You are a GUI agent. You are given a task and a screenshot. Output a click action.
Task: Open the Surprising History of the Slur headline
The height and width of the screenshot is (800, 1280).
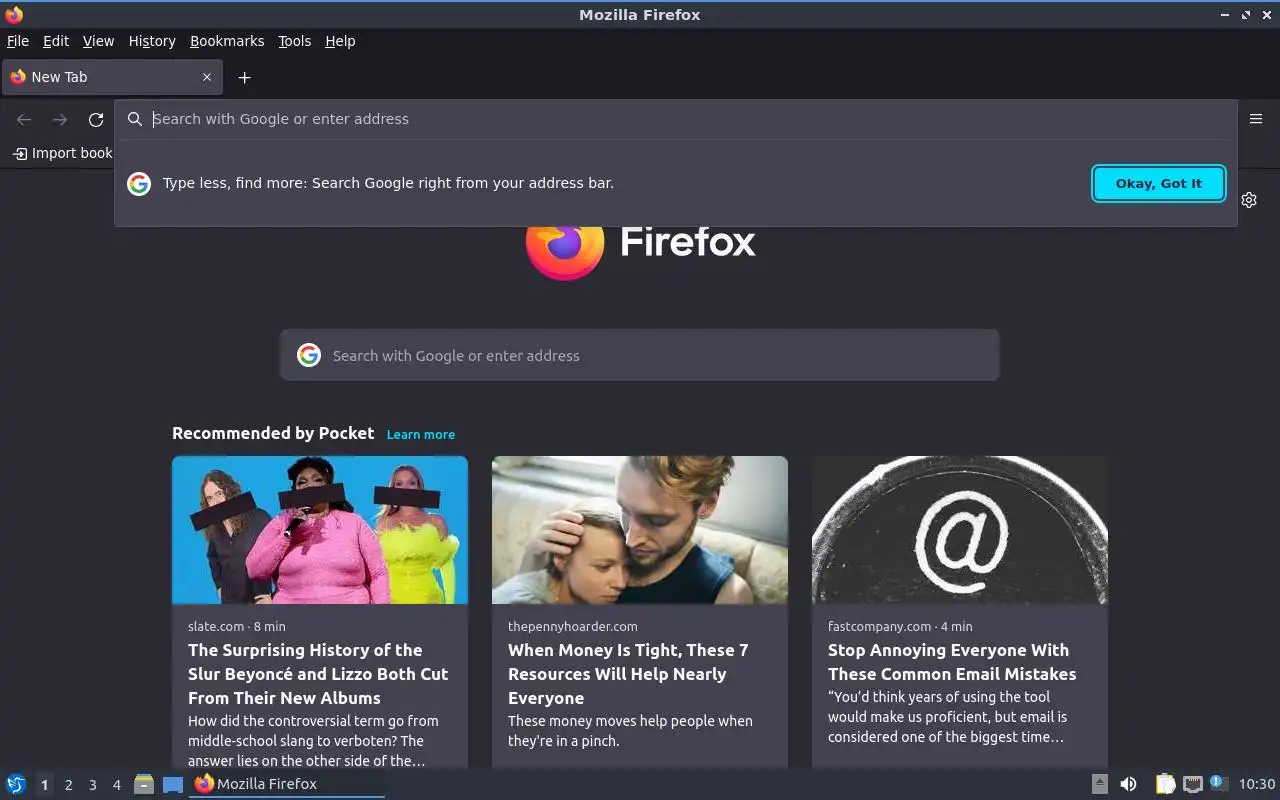pos(318,674)
